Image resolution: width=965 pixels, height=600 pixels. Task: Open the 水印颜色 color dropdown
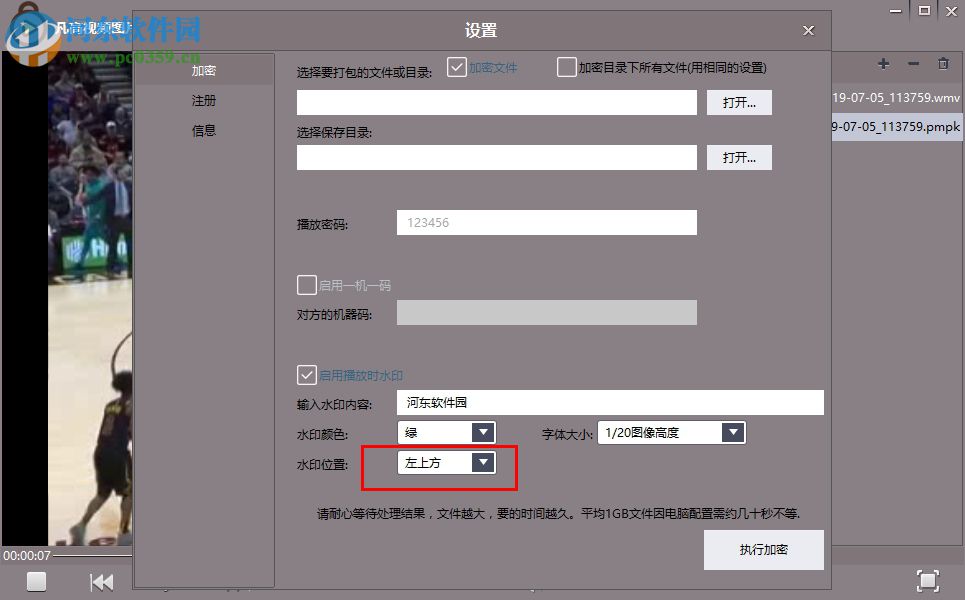click(484, 432)
